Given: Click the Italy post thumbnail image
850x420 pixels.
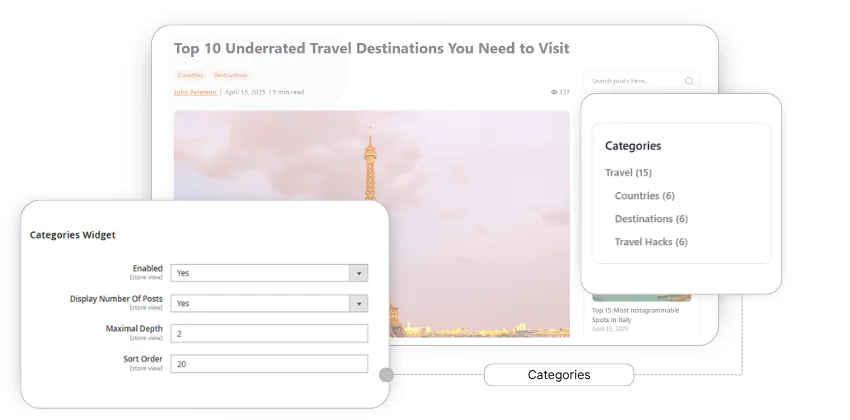Looking at the screenshot, I should pos(641,298).
